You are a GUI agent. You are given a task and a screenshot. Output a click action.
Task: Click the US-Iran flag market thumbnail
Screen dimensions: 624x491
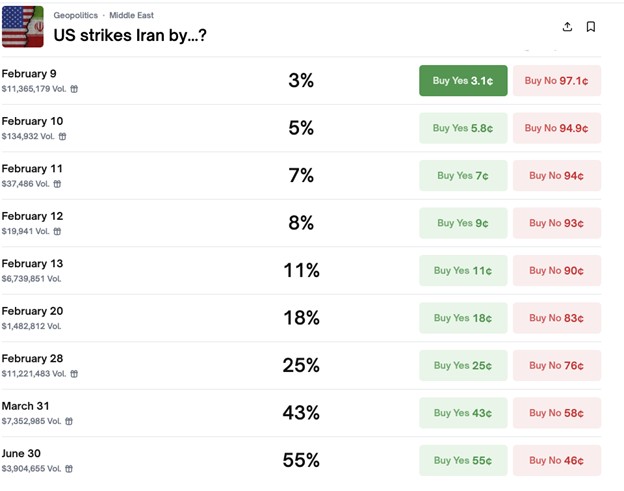coord(22,27)
